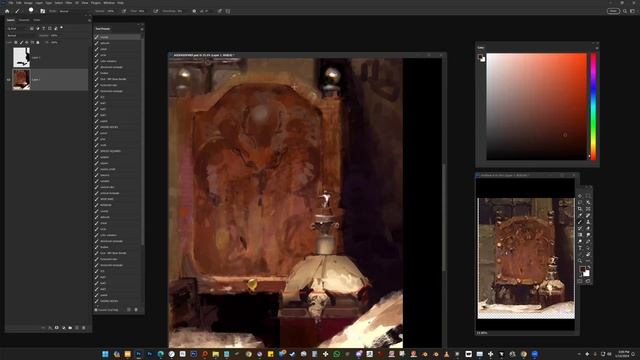Toggle pressure for opacity button
The width and height of the screenshot is (640, 360).
tap(124, 11)
